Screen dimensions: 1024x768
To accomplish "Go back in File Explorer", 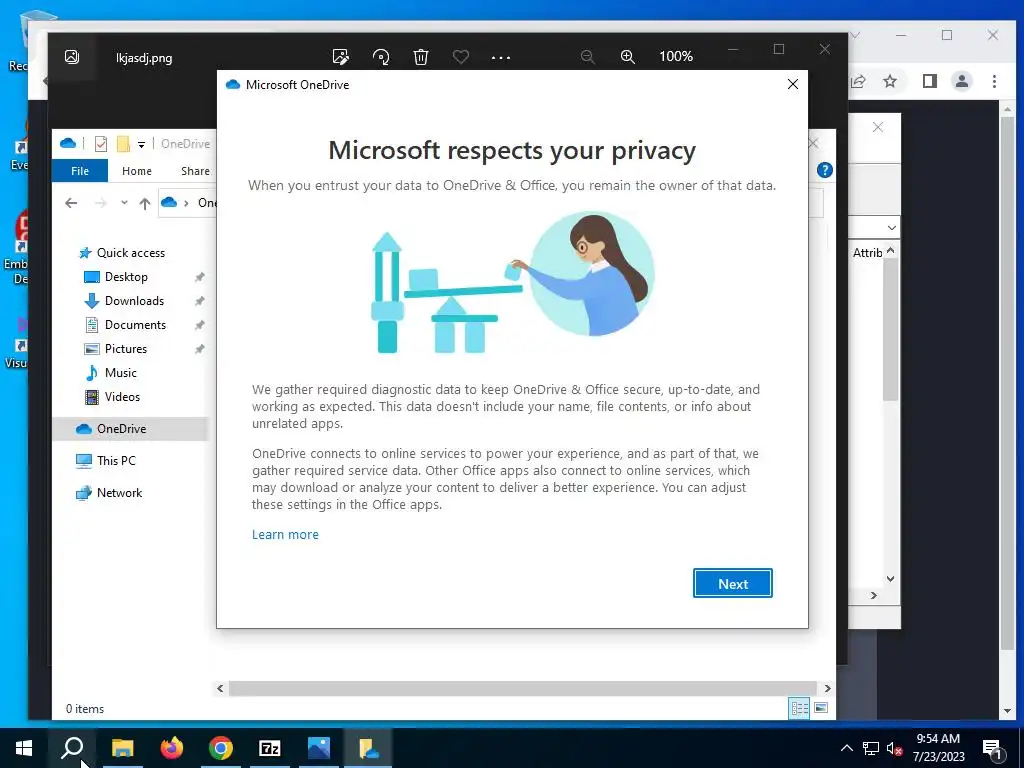I will [x=71, y=203].
